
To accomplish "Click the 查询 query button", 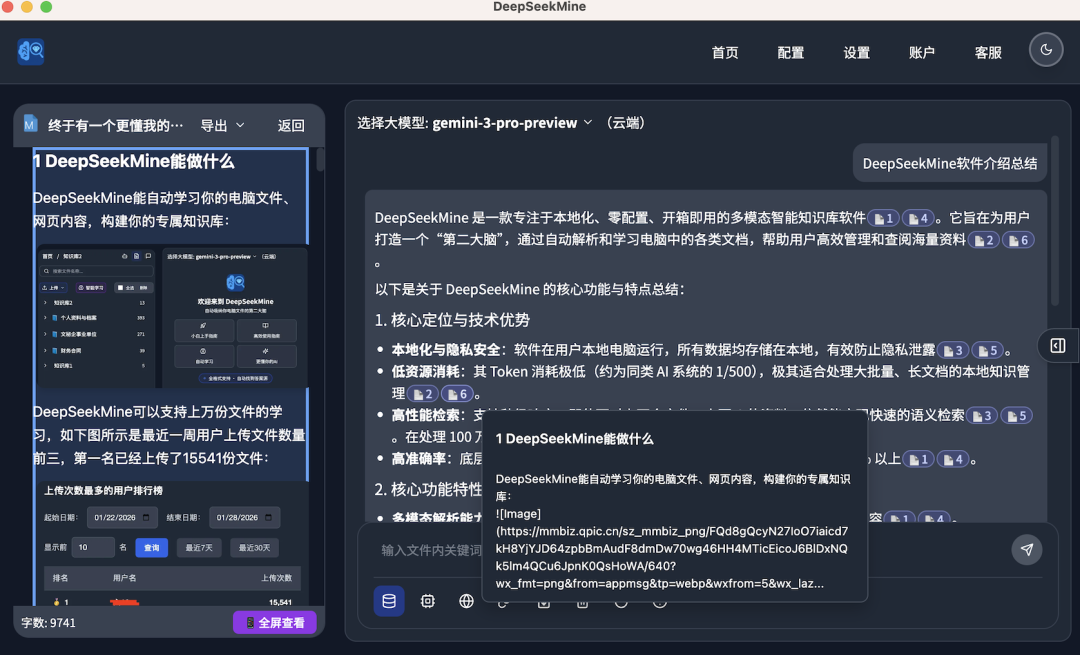I will pyautogui.click(x=151, y=548).
